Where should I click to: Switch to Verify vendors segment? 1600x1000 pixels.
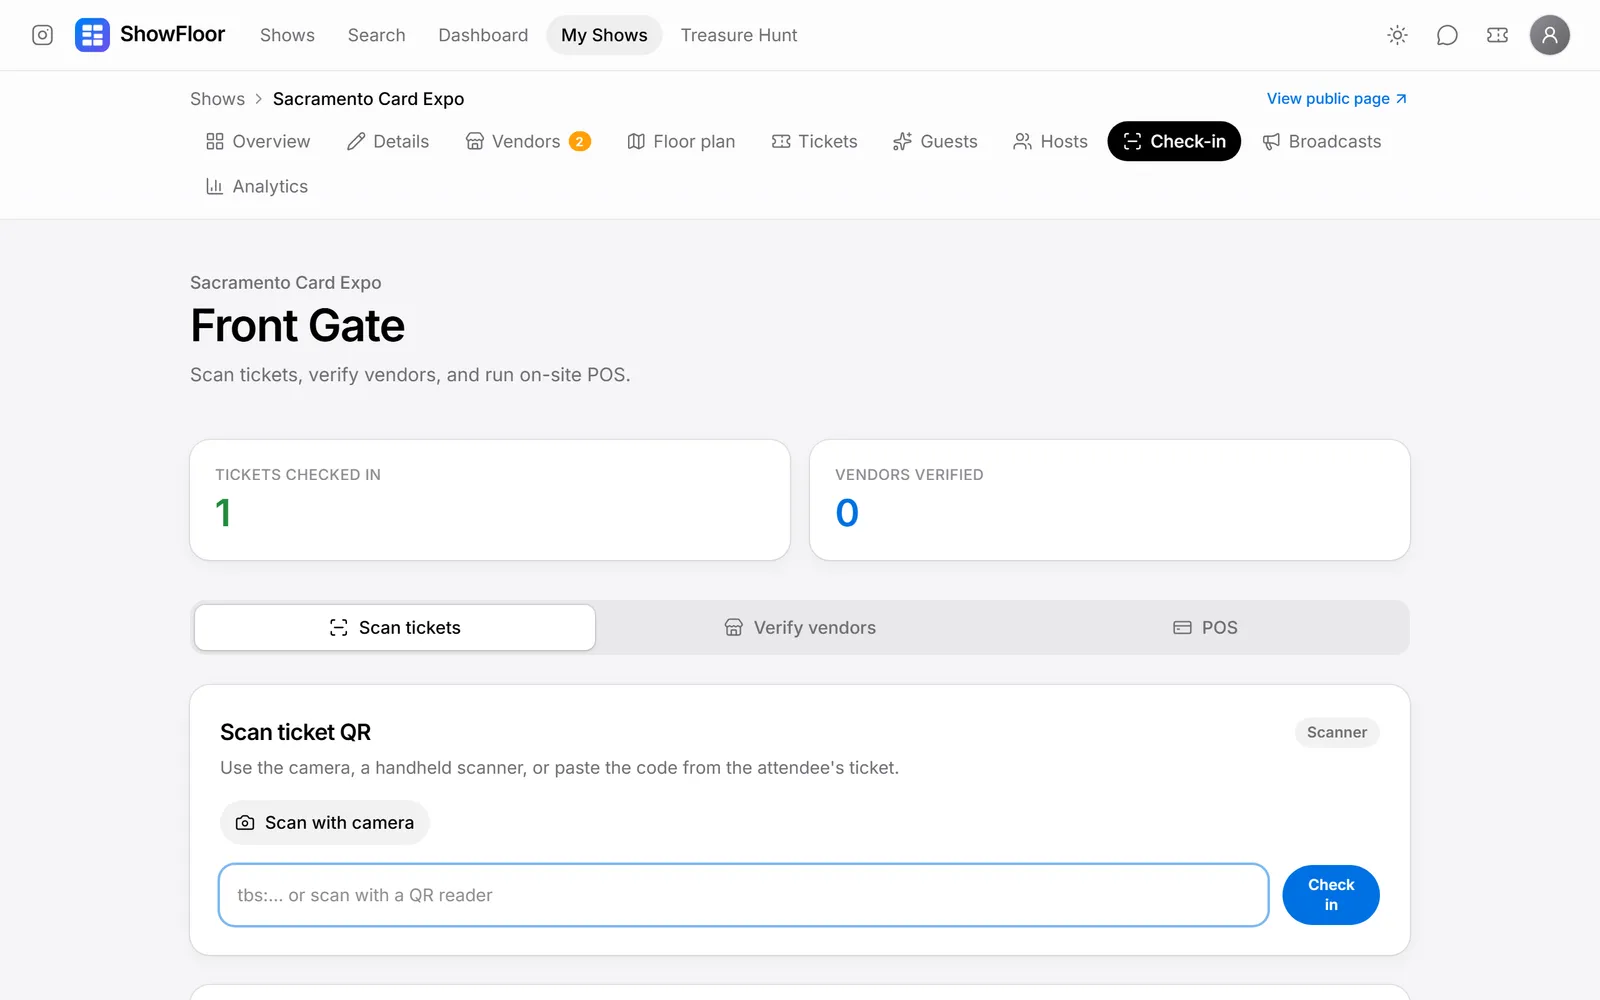[x=800, y=627]
